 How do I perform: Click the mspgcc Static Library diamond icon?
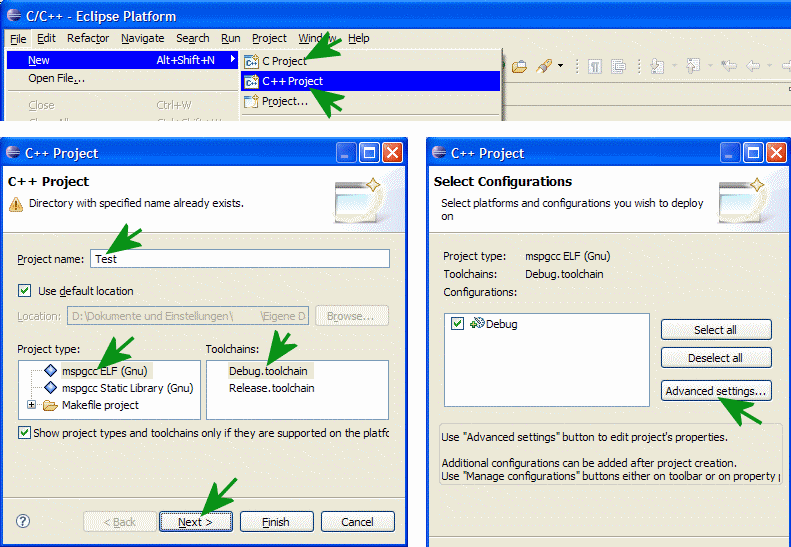50,388
